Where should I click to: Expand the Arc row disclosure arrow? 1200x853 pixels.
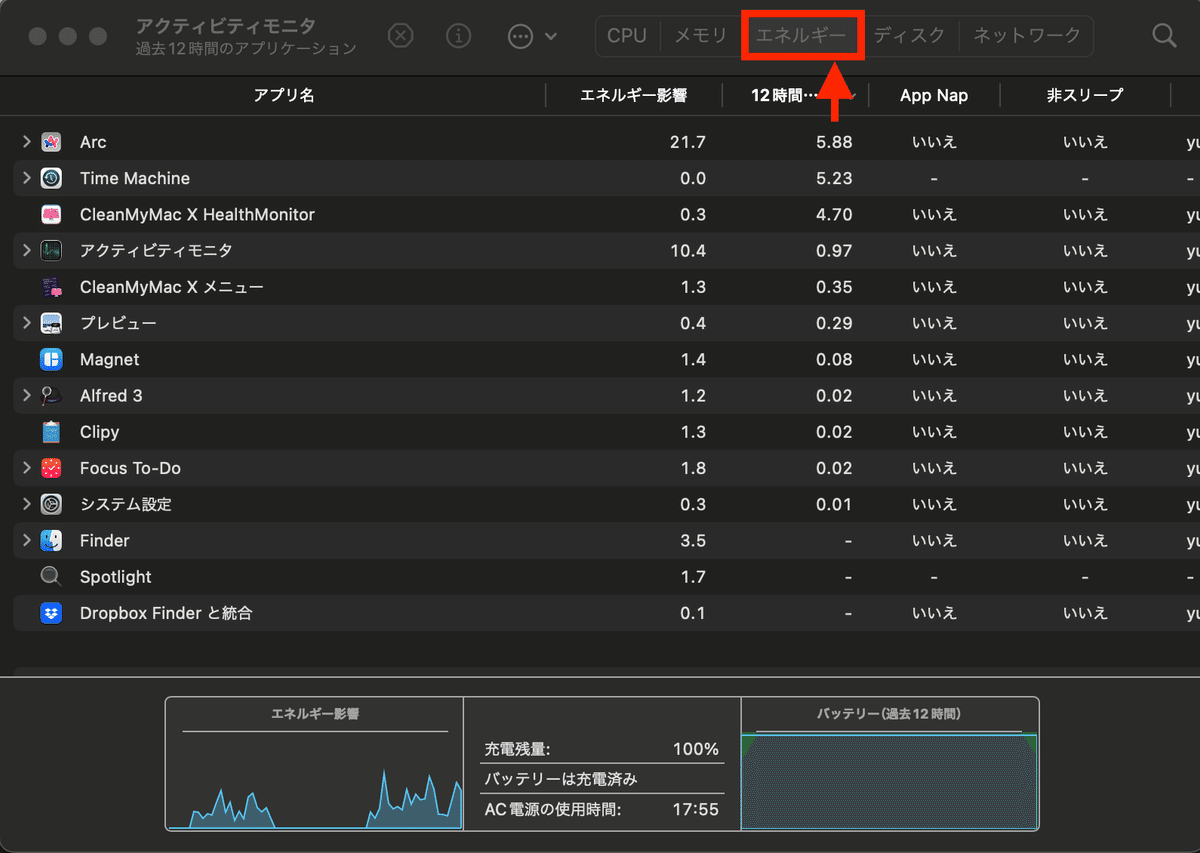click(x=27, y=142)
